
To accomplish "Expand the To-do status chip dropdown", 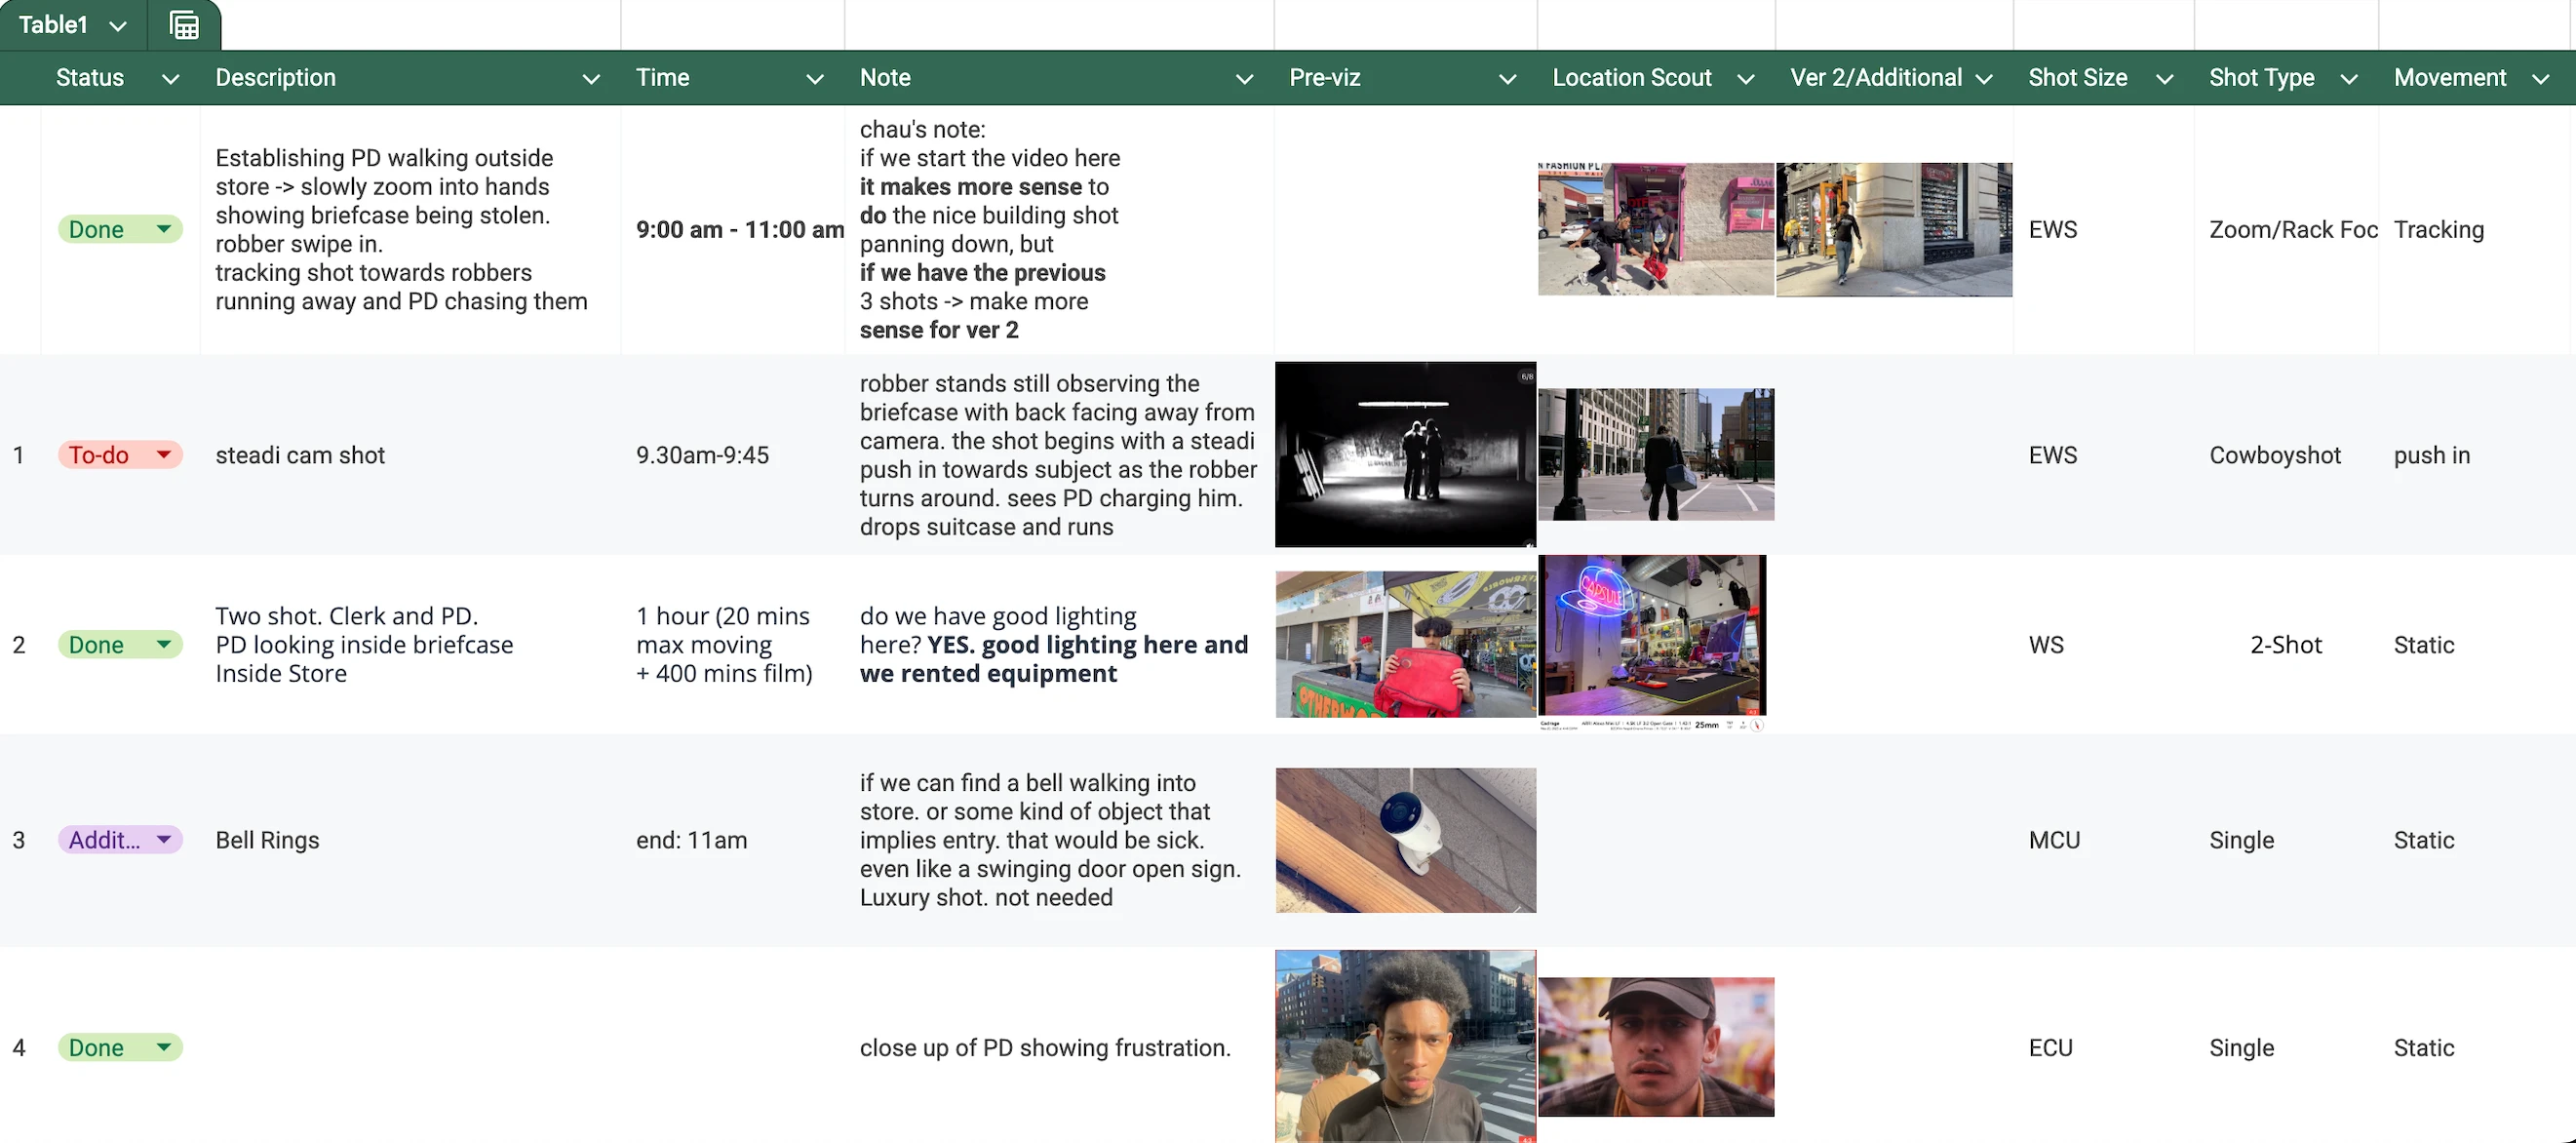I will (x=164, y=455).
